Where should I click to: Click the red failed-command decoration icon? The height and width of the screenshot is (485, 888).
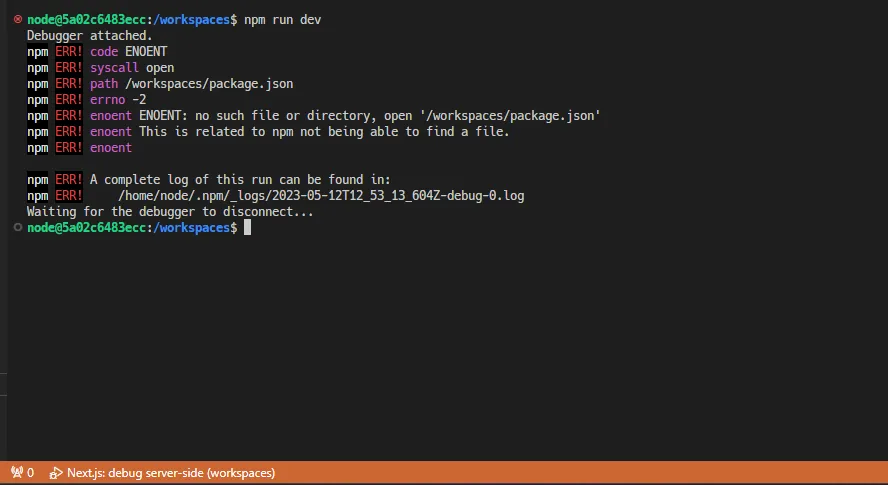pyautogui.click(x=17, y=20)
